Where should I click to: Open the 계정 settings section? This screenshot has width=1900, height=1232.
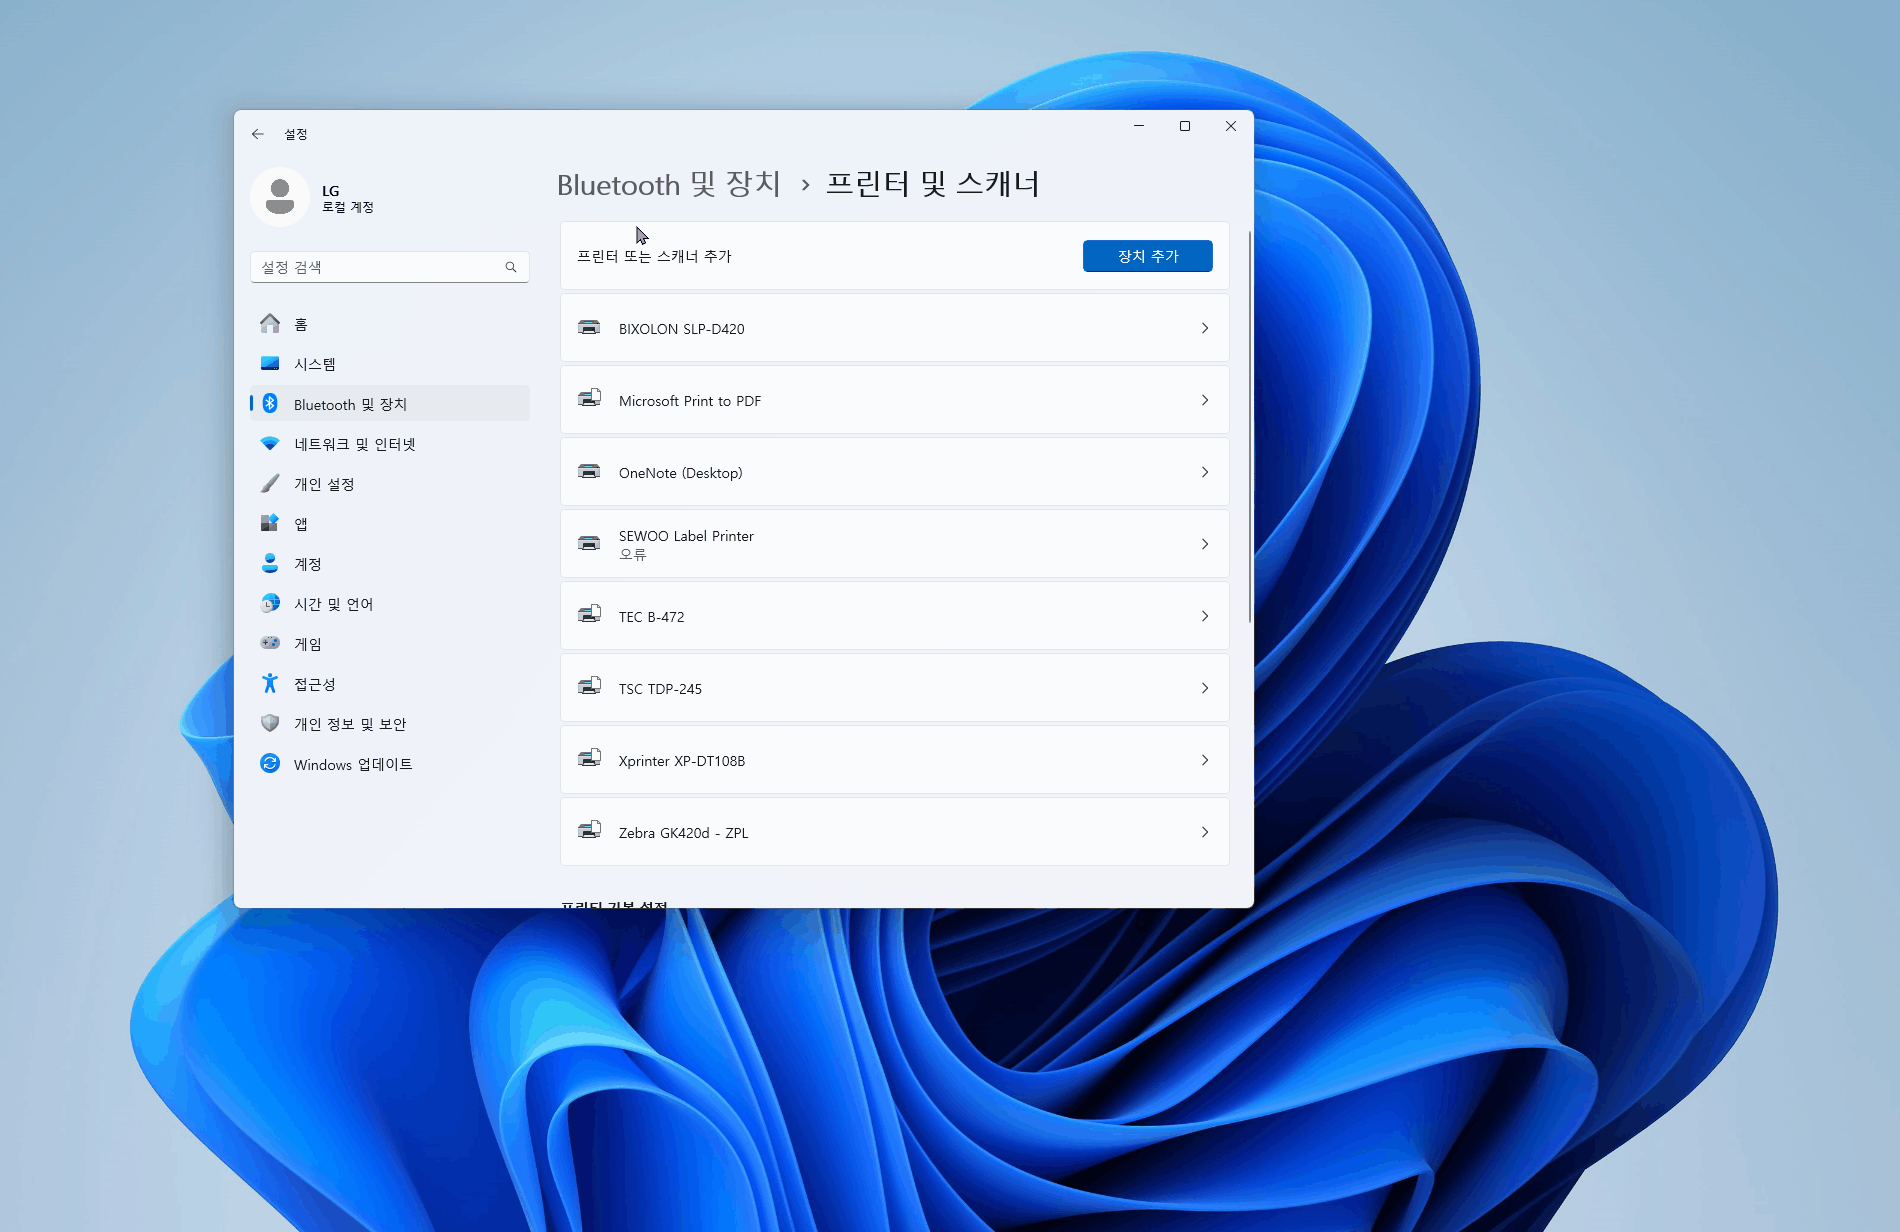click(x=390, y=564)
